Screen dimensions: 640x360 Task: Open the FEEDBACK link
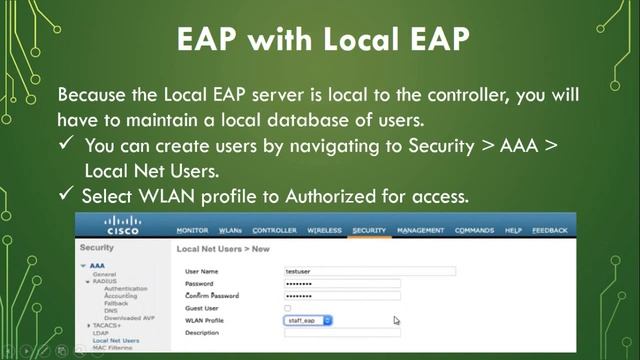point(550,231)
